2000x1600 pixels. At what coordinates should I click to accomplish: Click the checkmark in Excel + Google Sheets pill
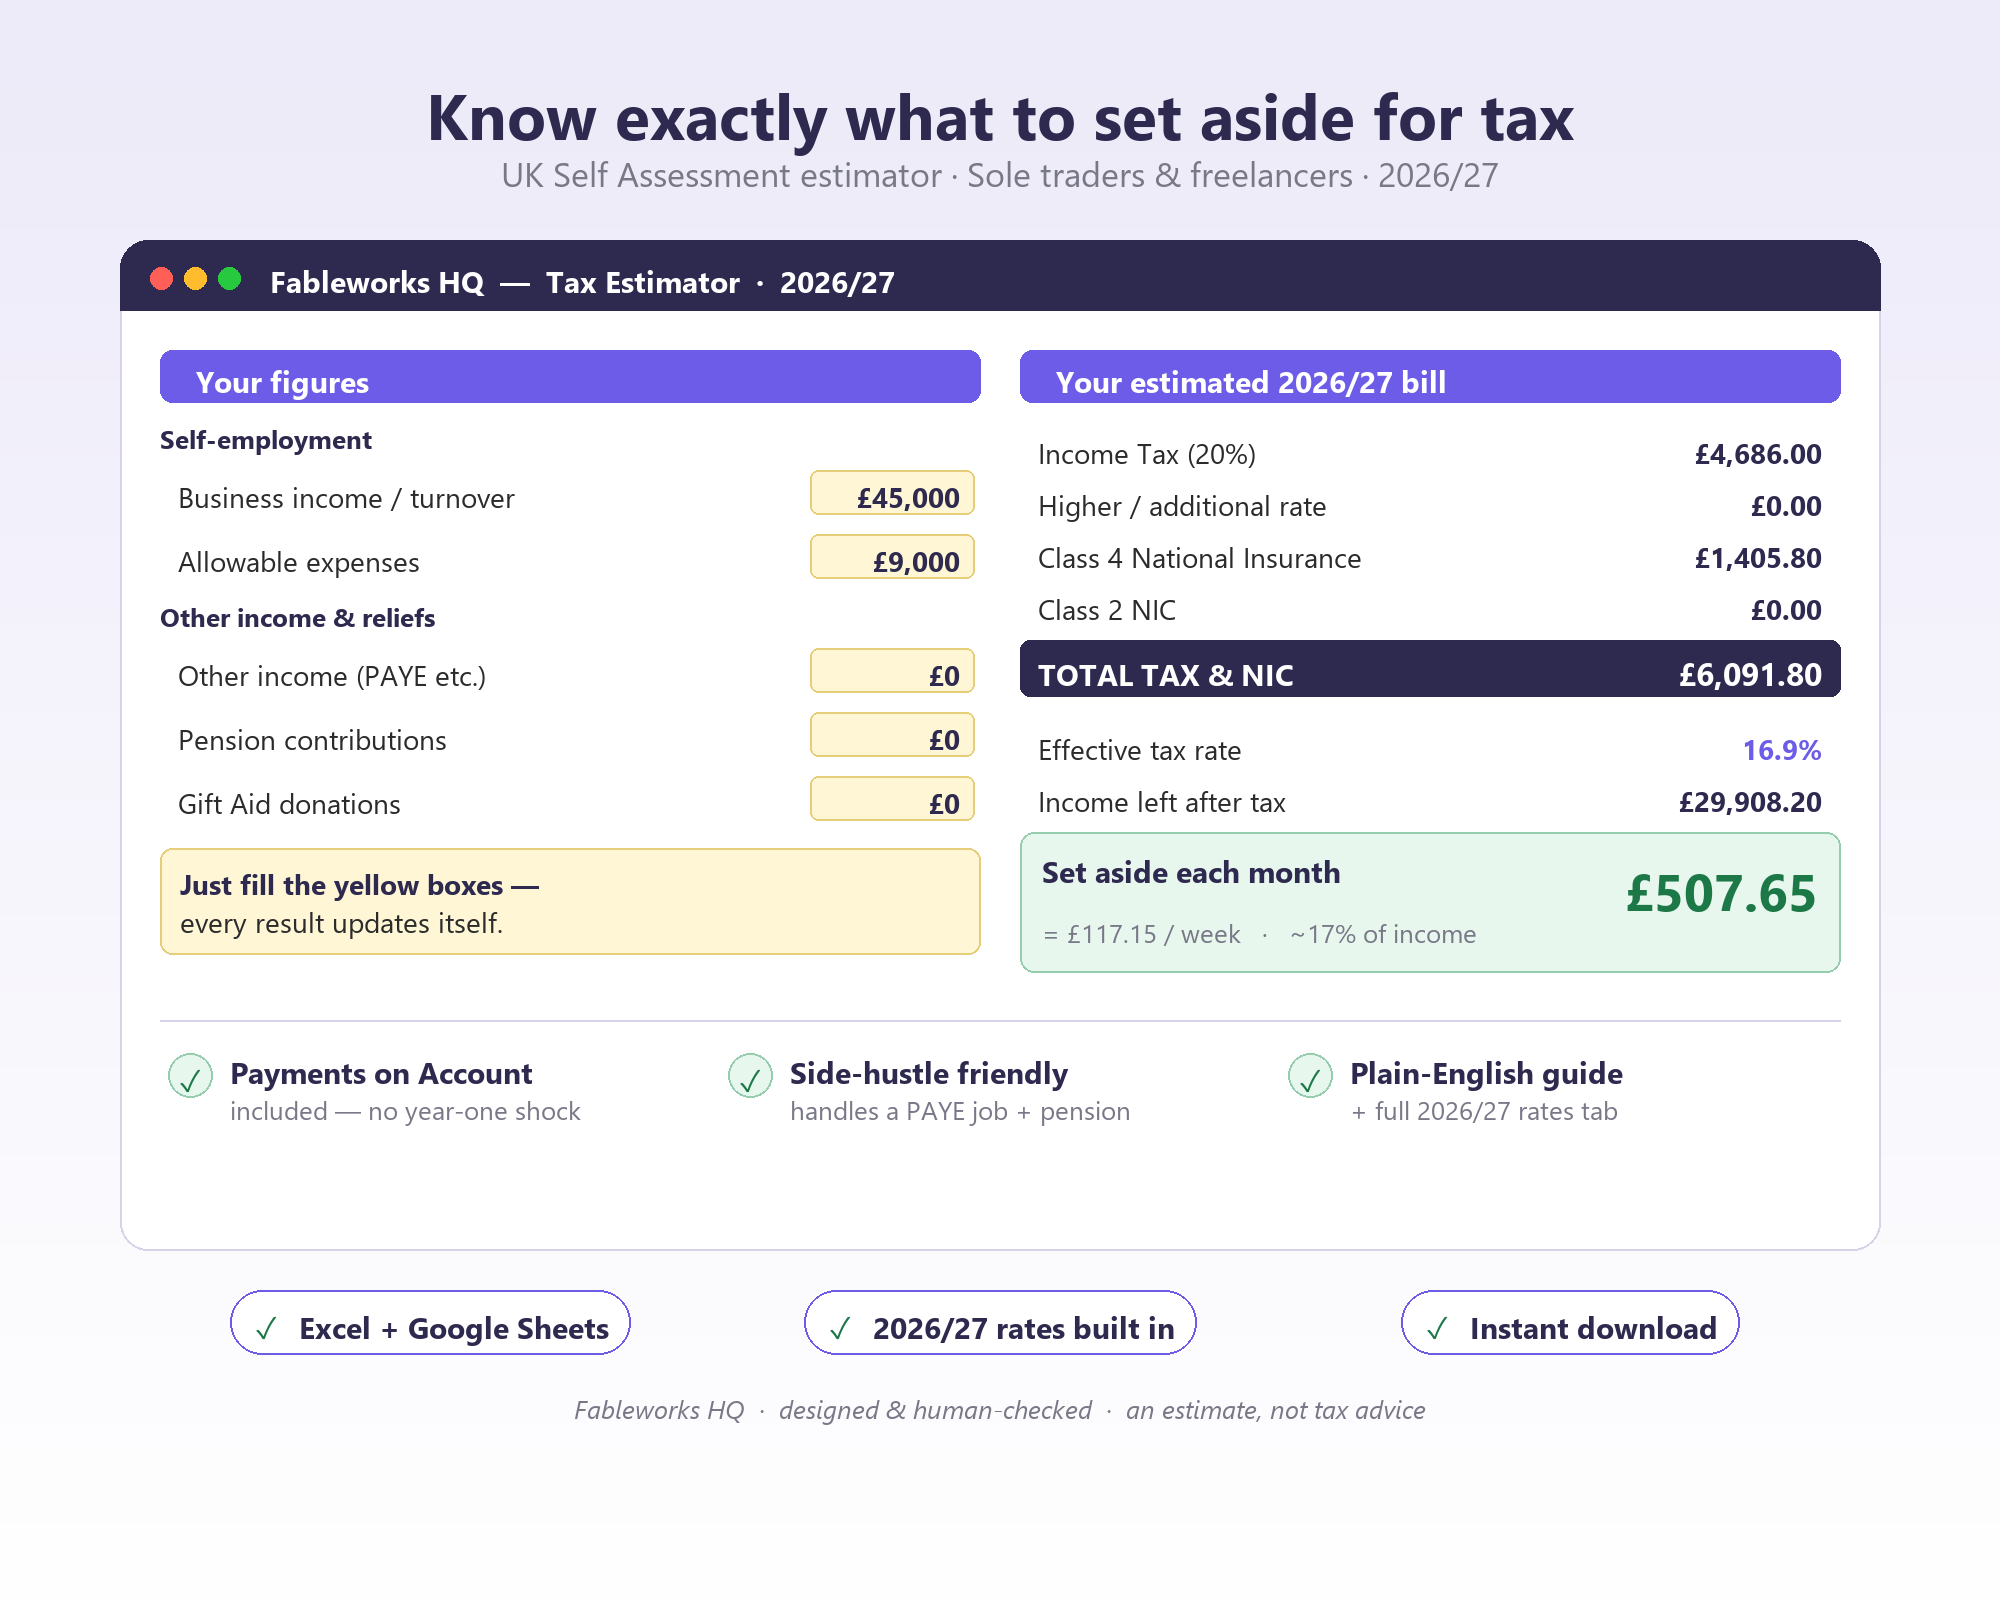point(266,1329)
